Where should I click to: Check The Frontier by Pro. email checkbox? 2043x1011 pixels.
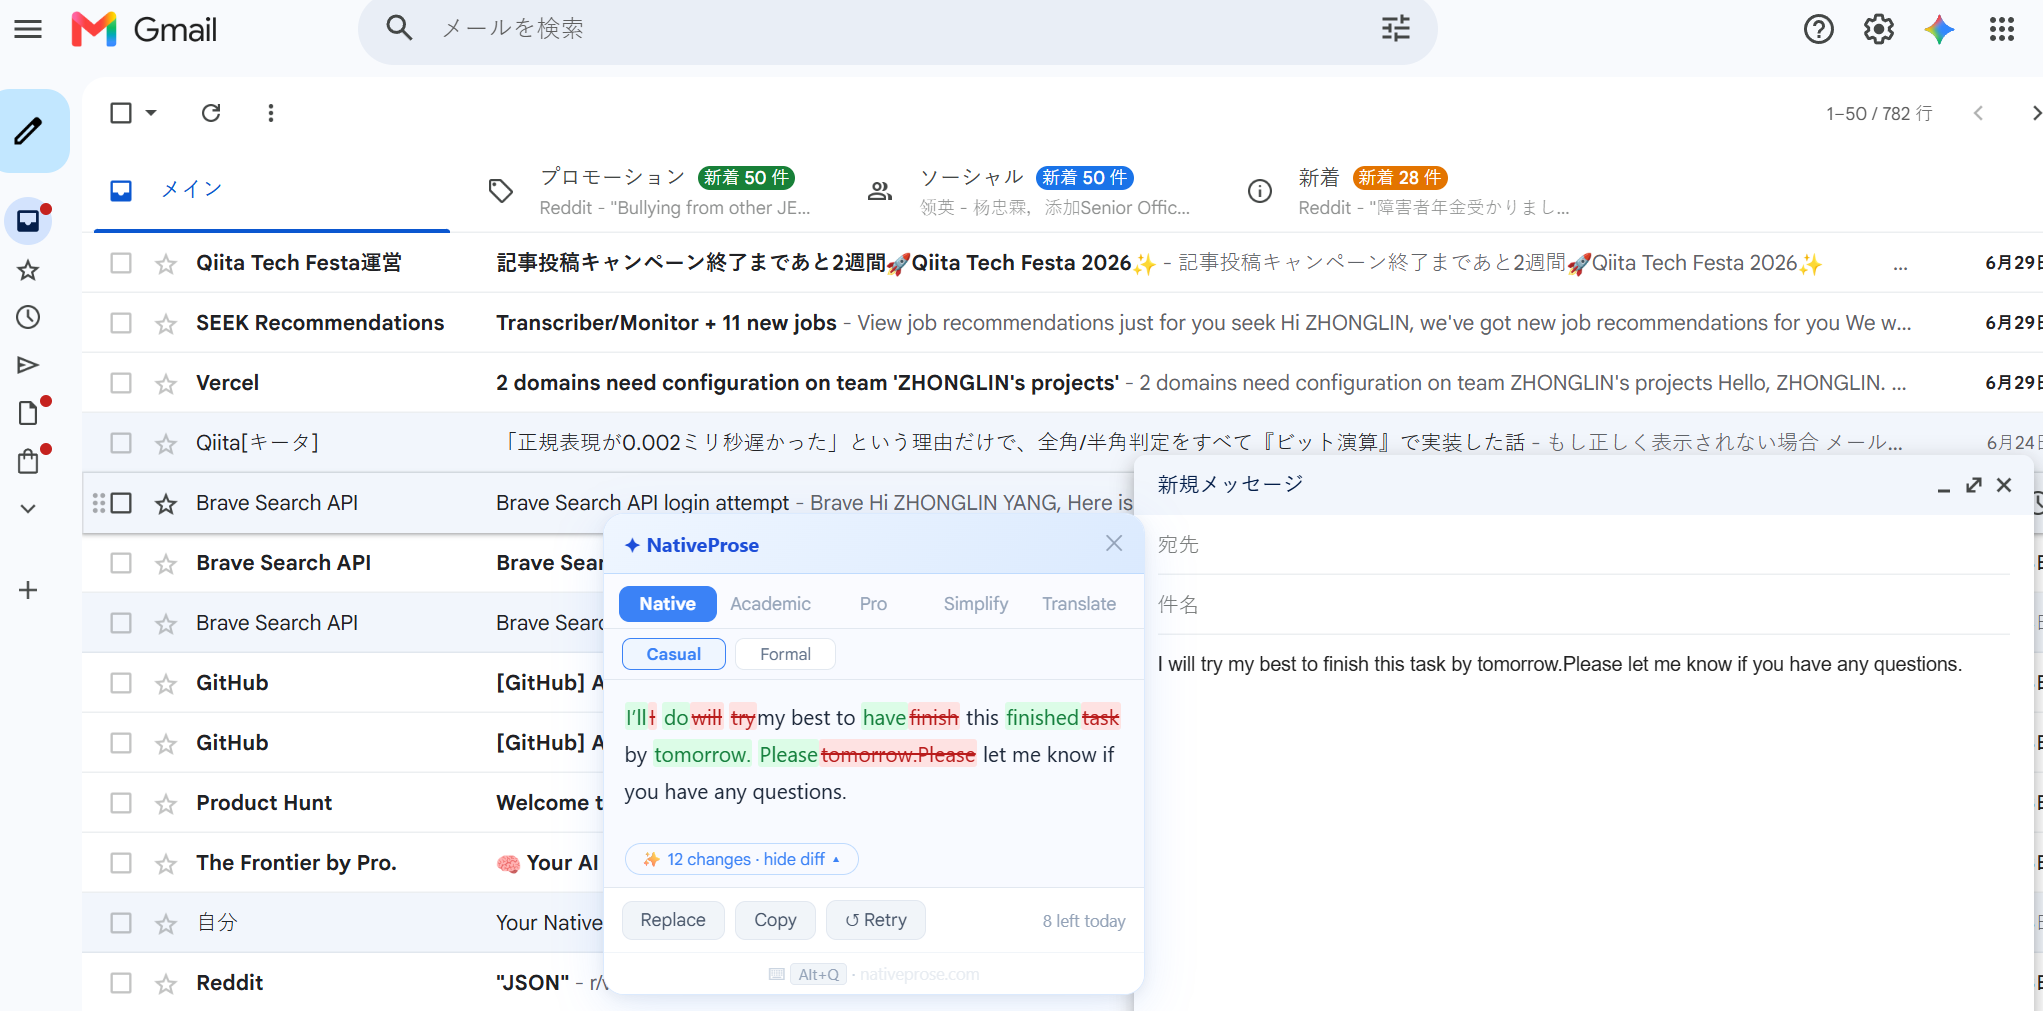pyautogui.click(x=121, y=863)
